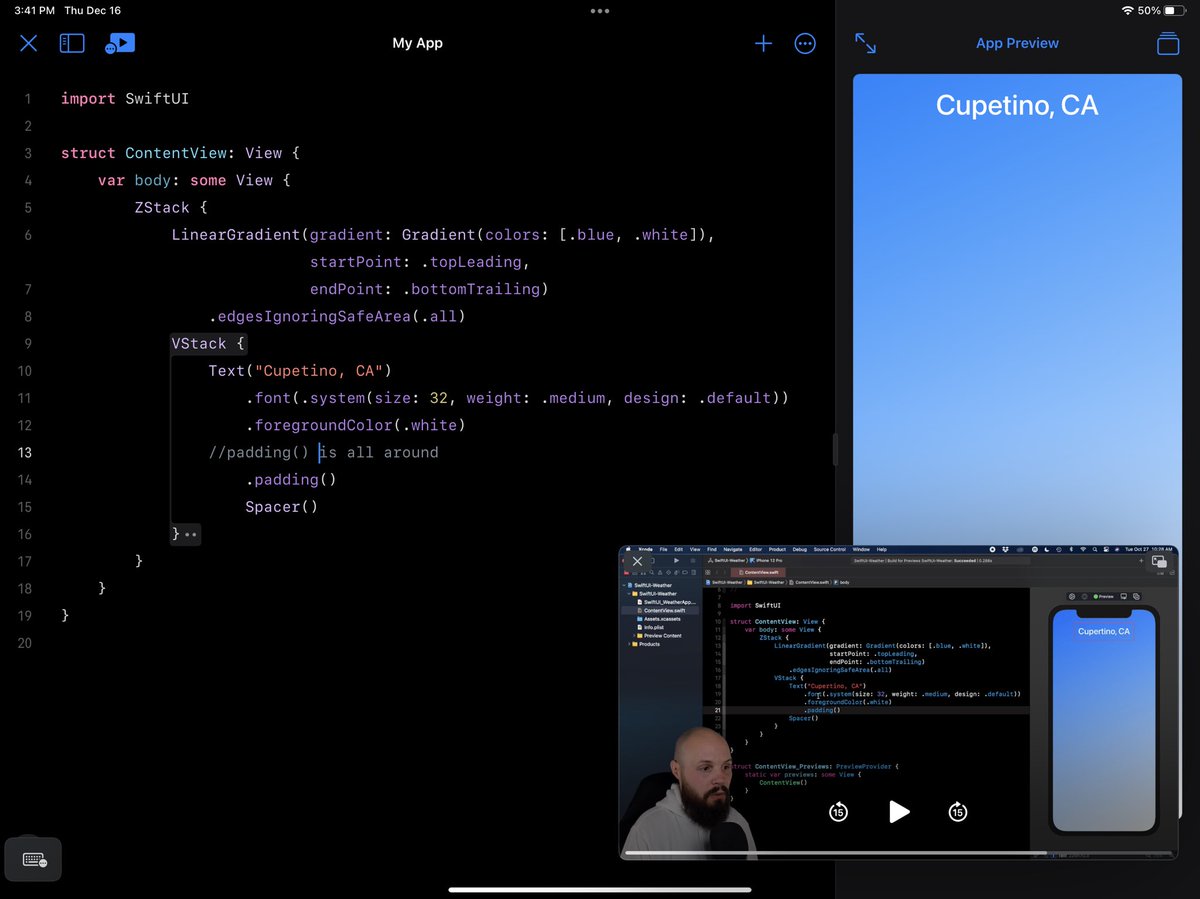Image resolution: width=1200 pixels, height=899 pixels.
Task: Open the More options ellipsis icon
Action: (805, 43)
